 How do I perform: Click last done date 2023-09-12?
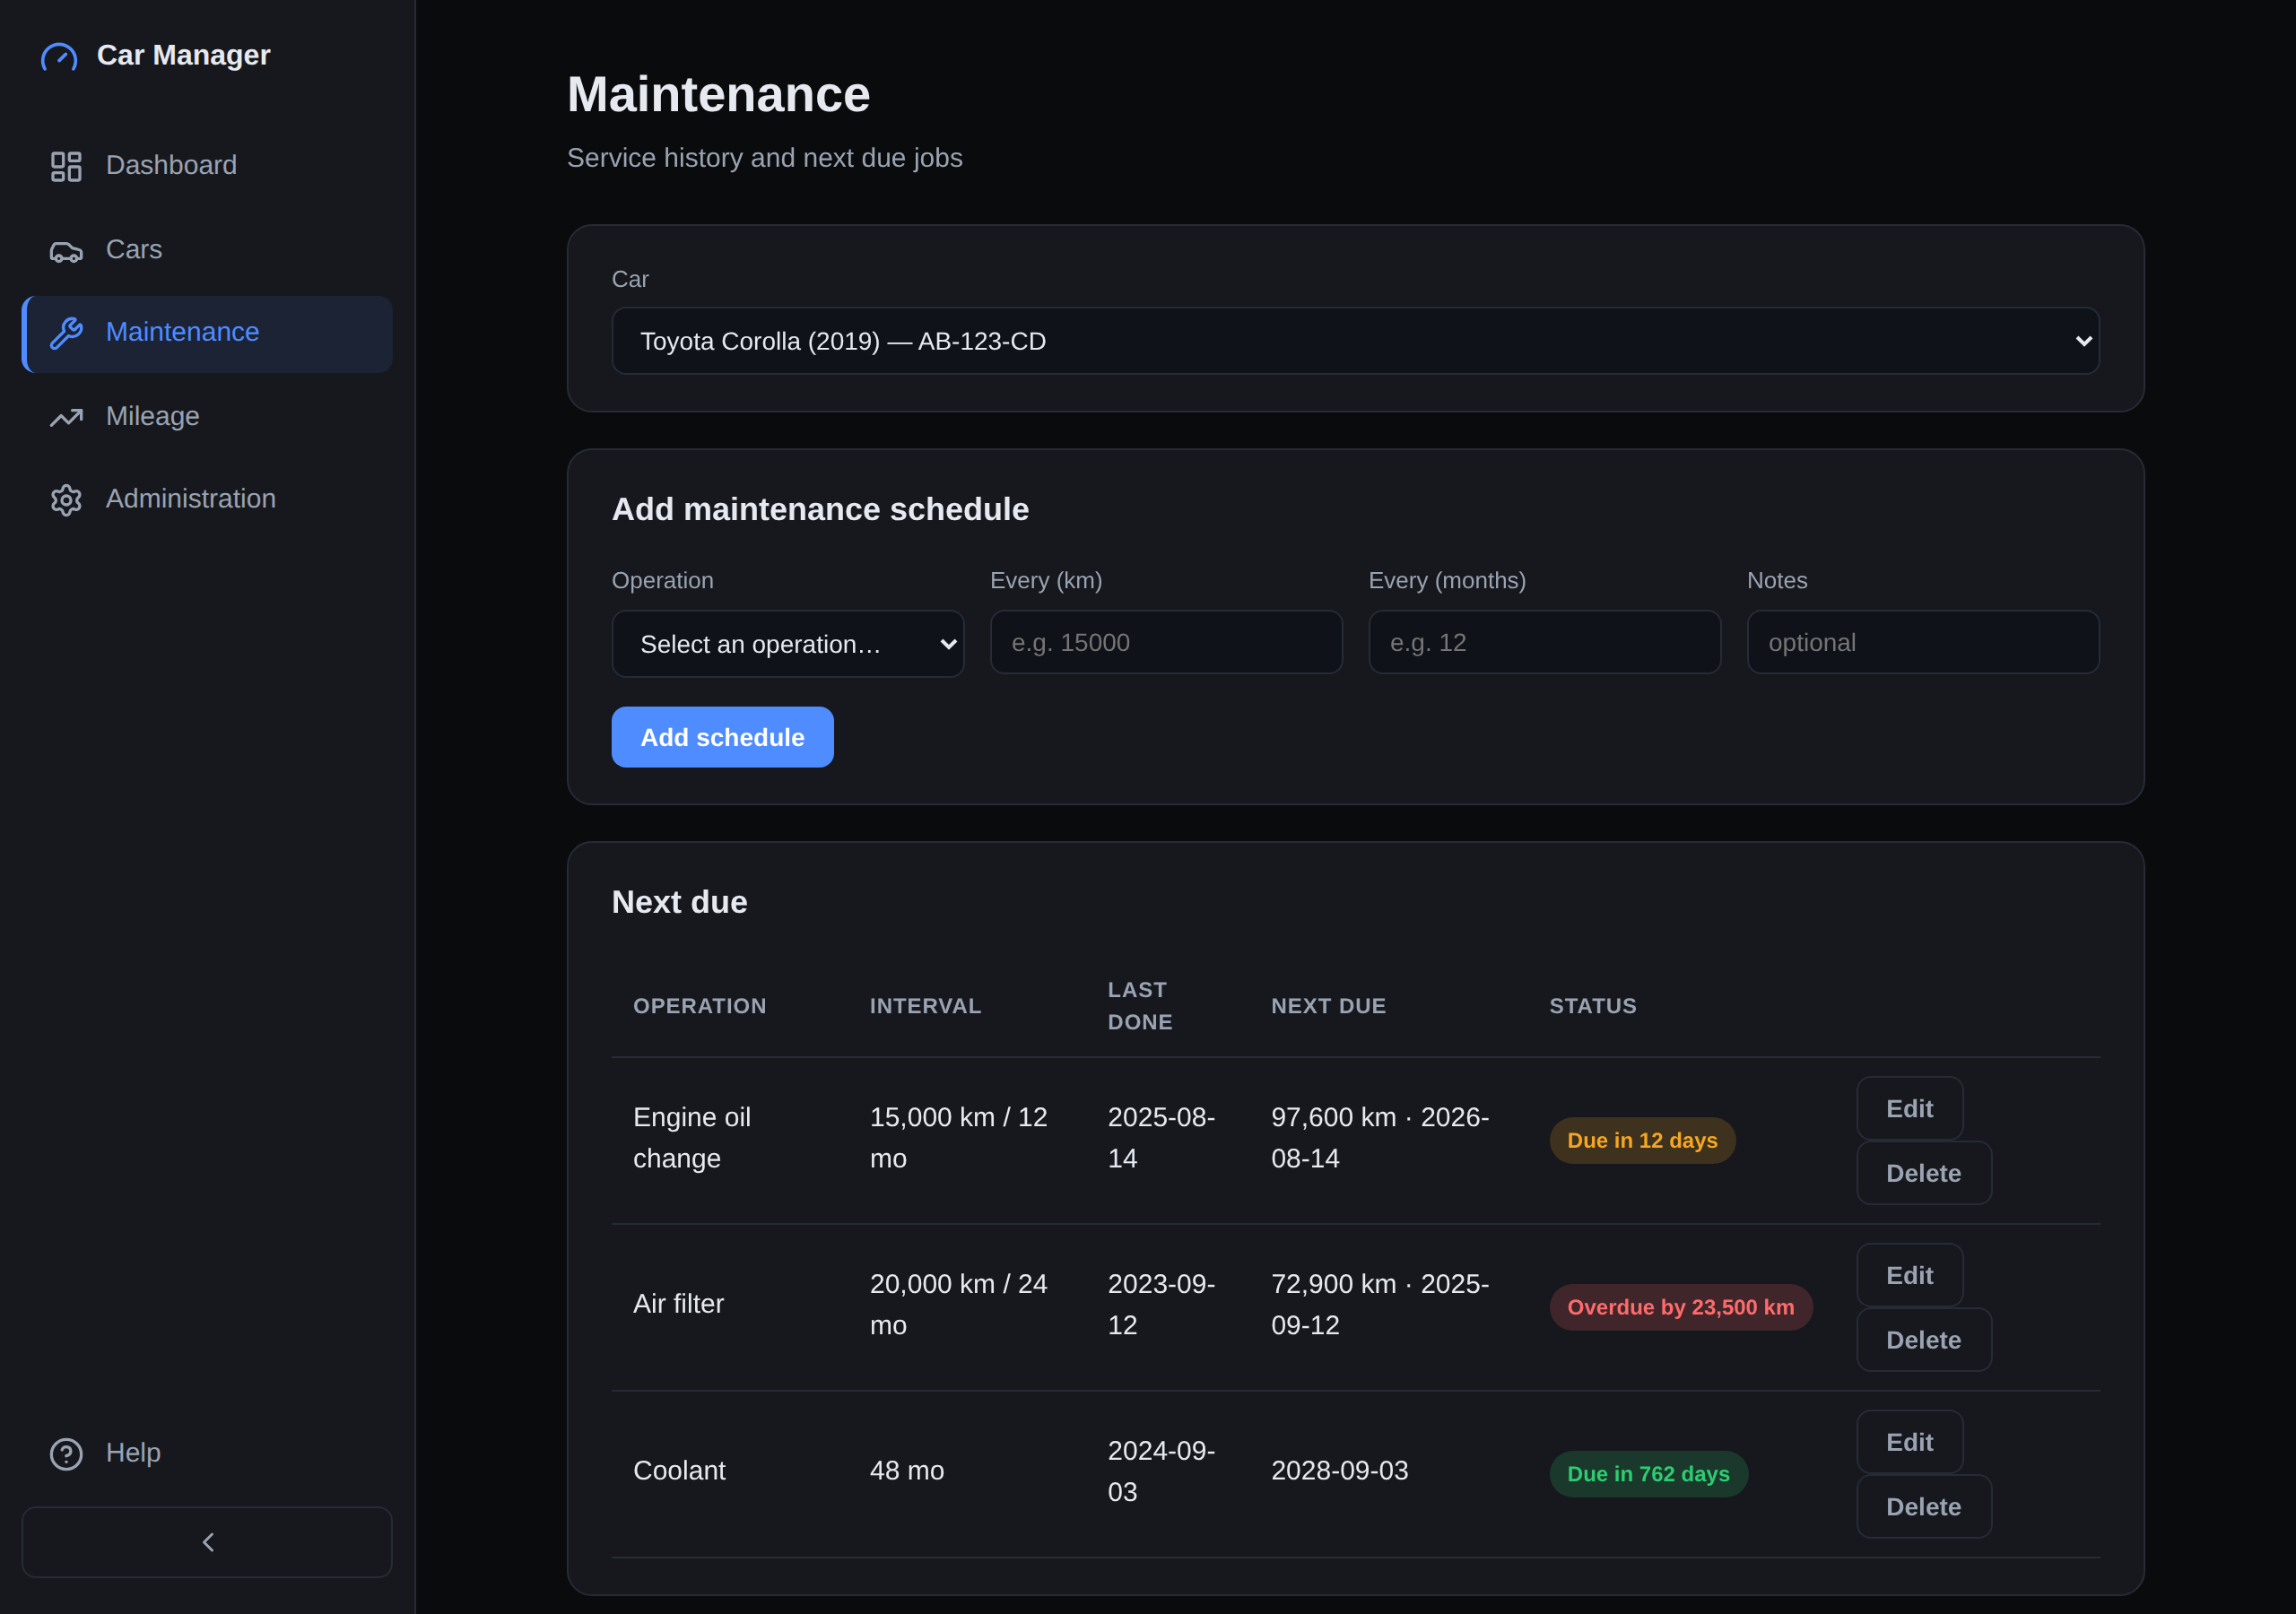pos(1161,1304)
